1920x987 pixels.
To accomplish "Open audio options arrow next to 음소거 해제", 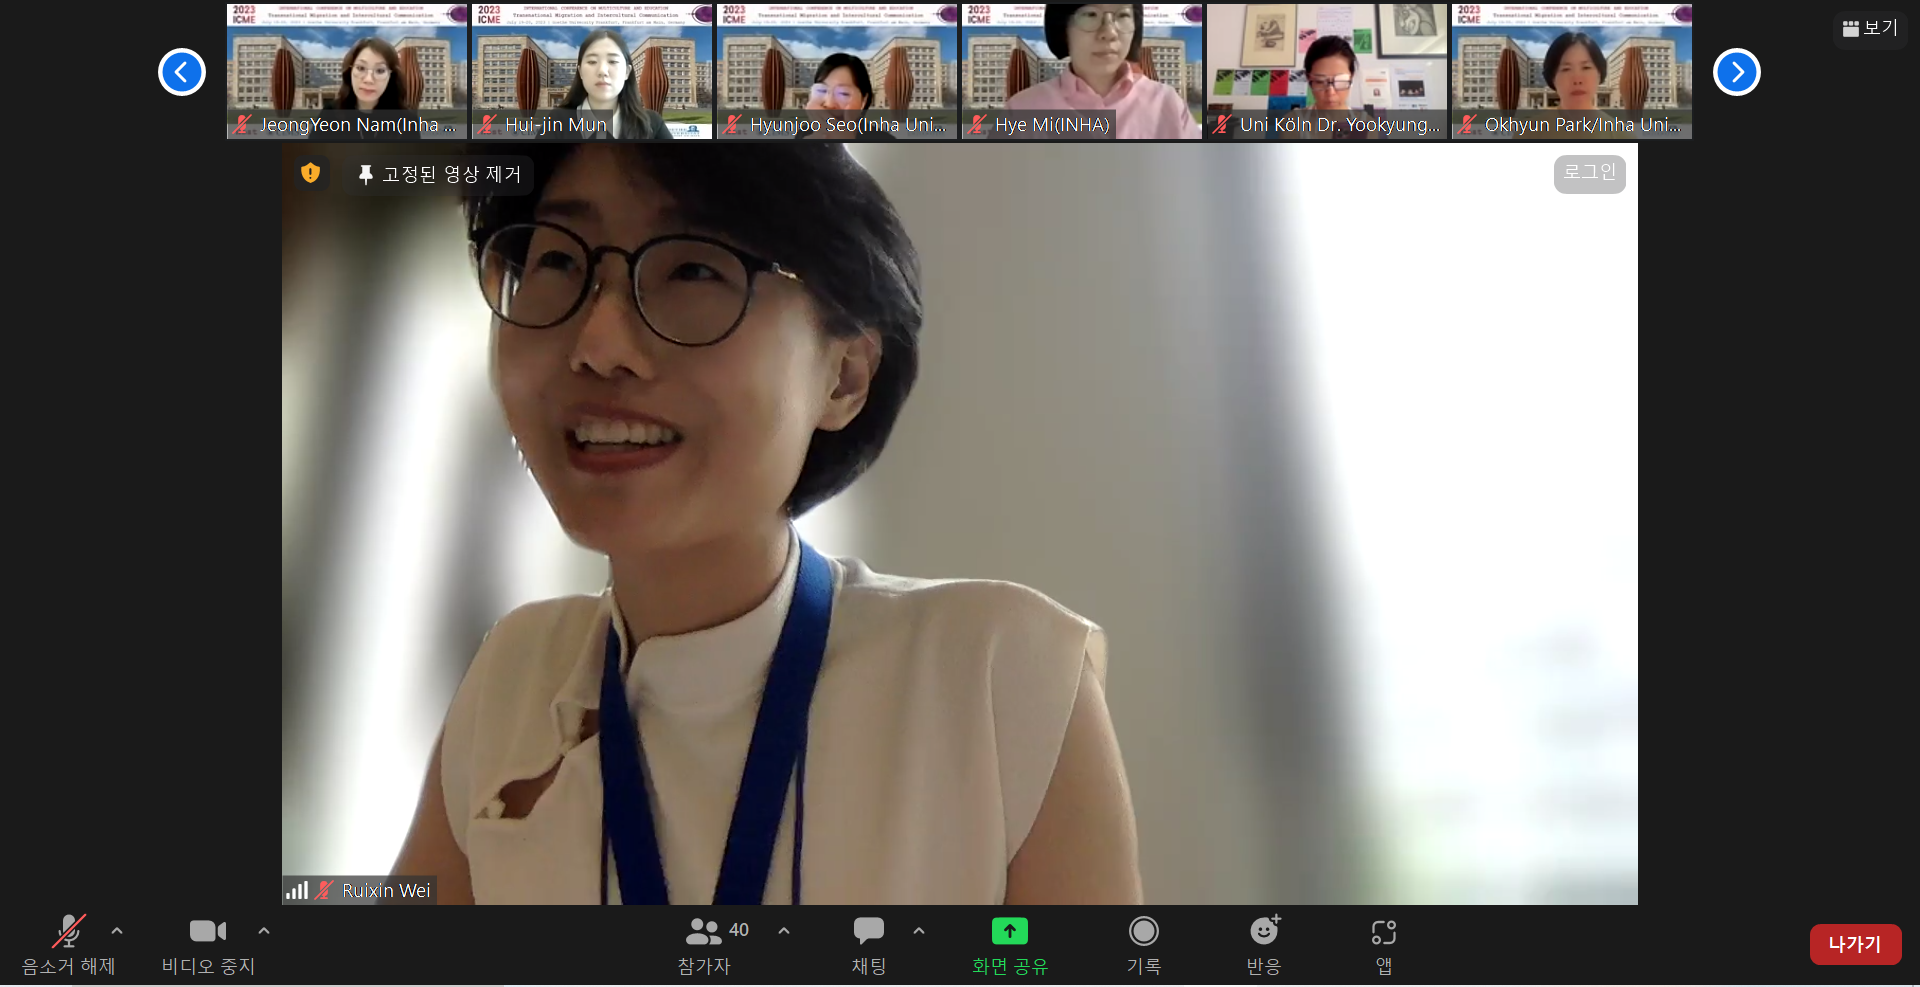I will point(117,931).
